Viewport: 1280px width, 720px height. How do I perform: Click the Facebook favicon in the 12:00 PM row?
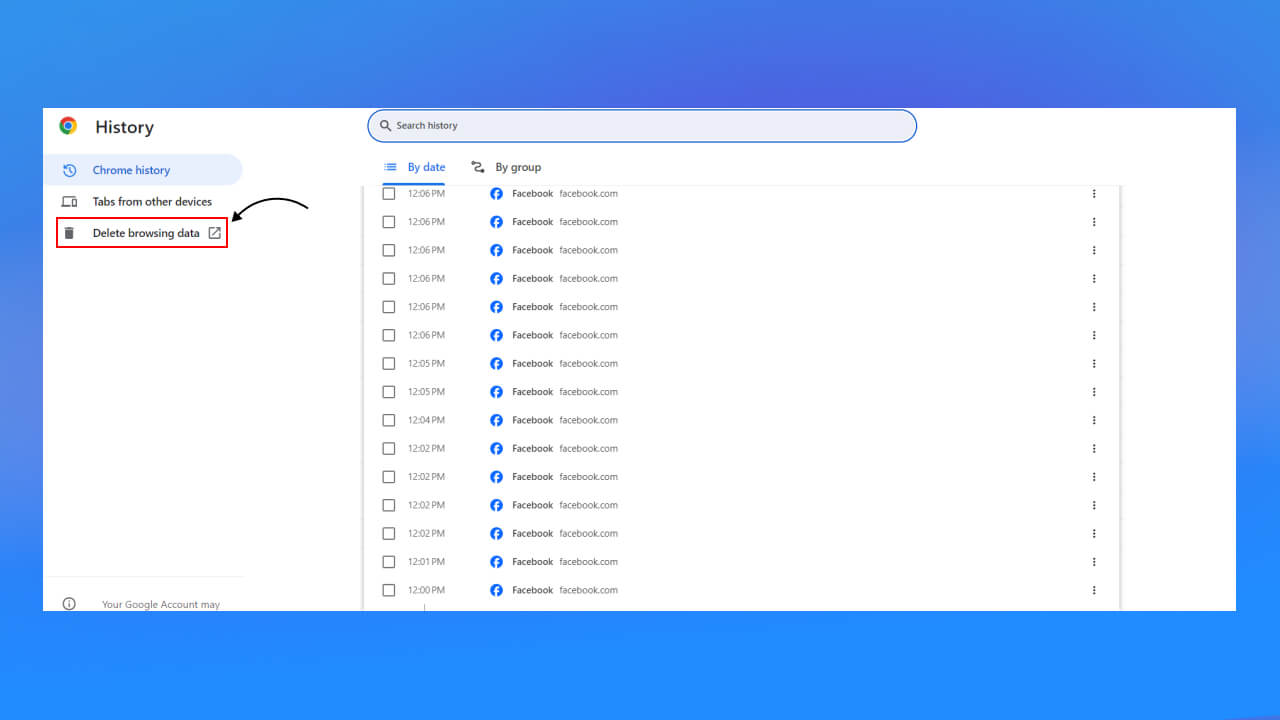point(496,590)
